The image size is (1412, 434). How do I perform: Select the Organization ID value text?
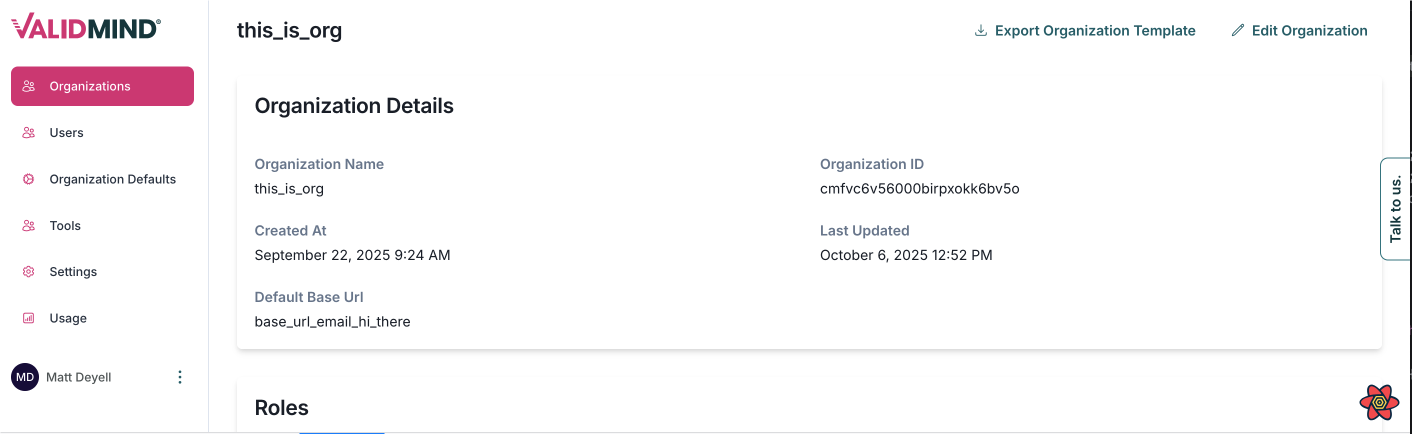919,189
